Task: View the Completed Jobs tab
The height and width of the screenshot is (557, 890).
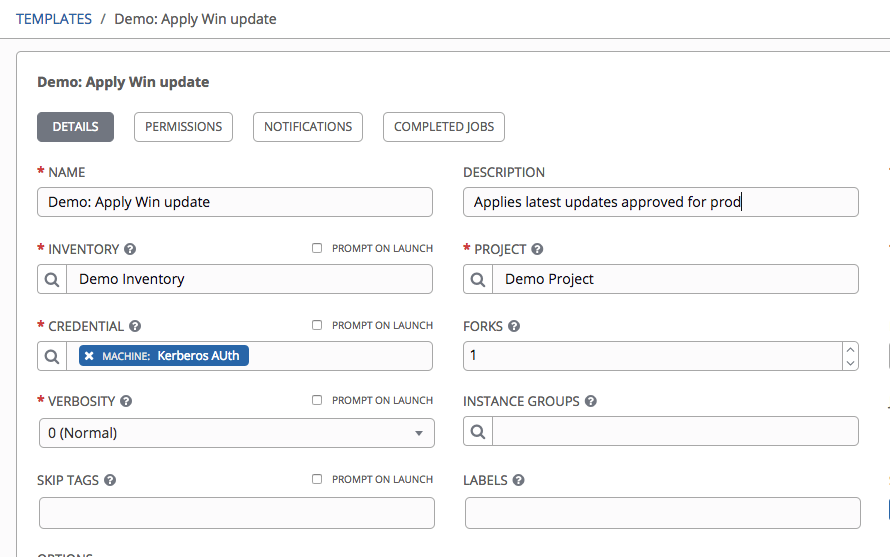Action: coord(444,127)
